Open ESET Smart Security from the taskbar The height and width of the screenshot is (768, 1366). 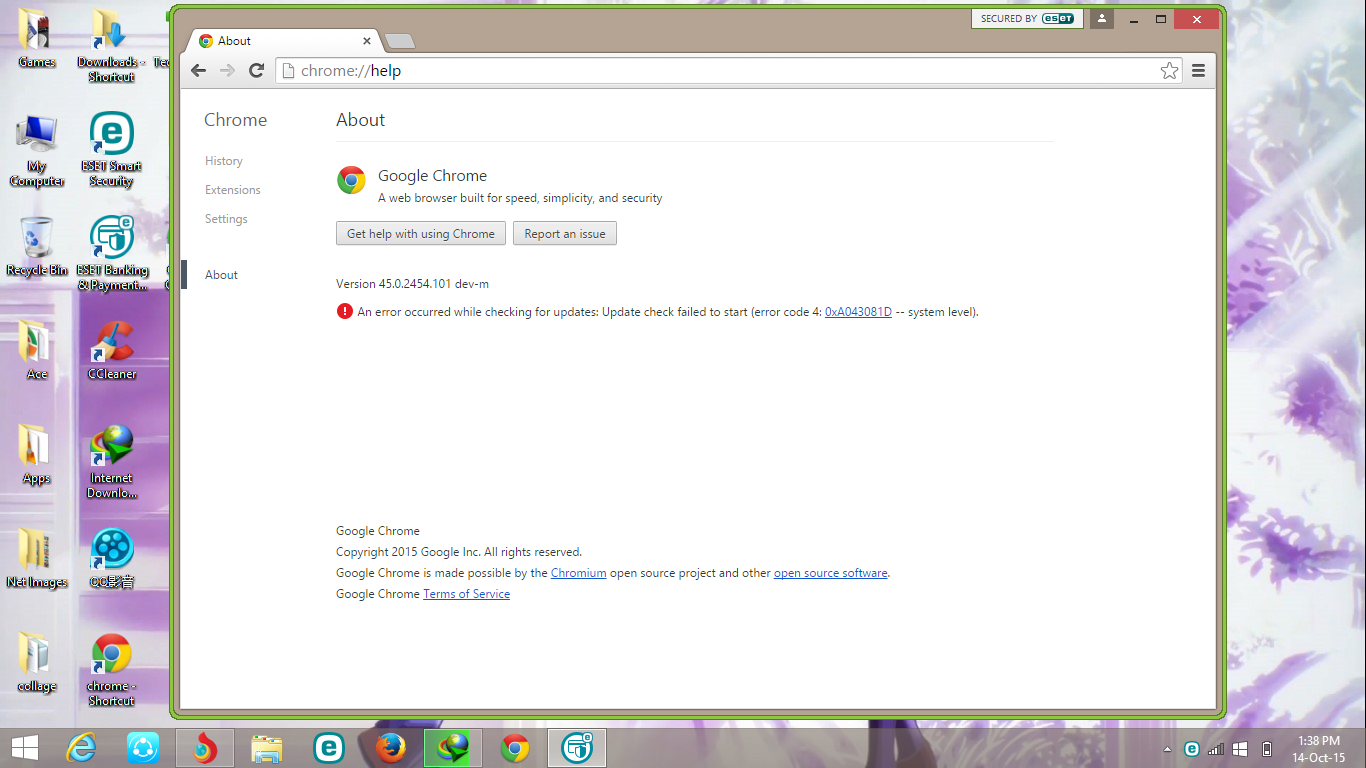329,748
